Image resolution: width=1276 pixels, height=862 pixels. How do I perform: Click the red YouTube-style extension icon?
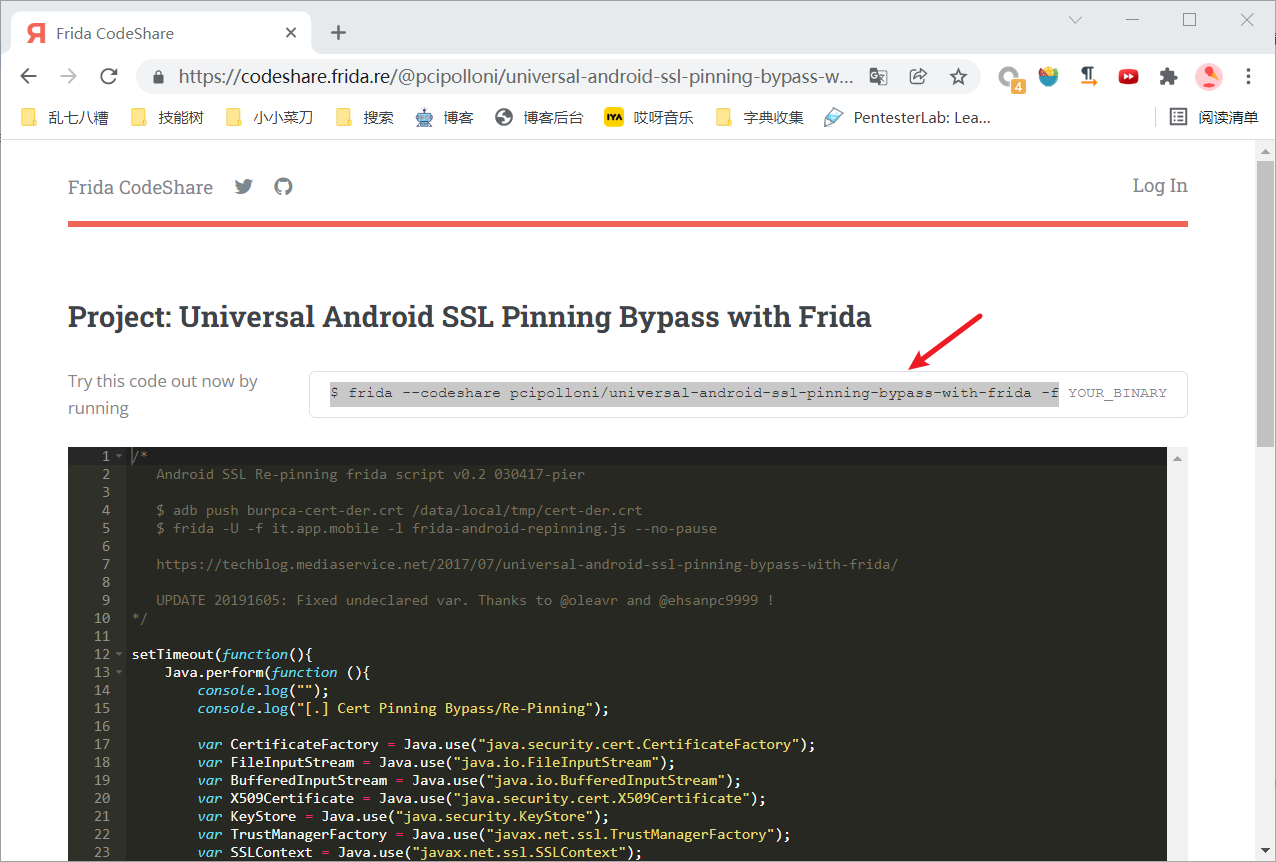pyautogui.click(x=1128, y=77)
